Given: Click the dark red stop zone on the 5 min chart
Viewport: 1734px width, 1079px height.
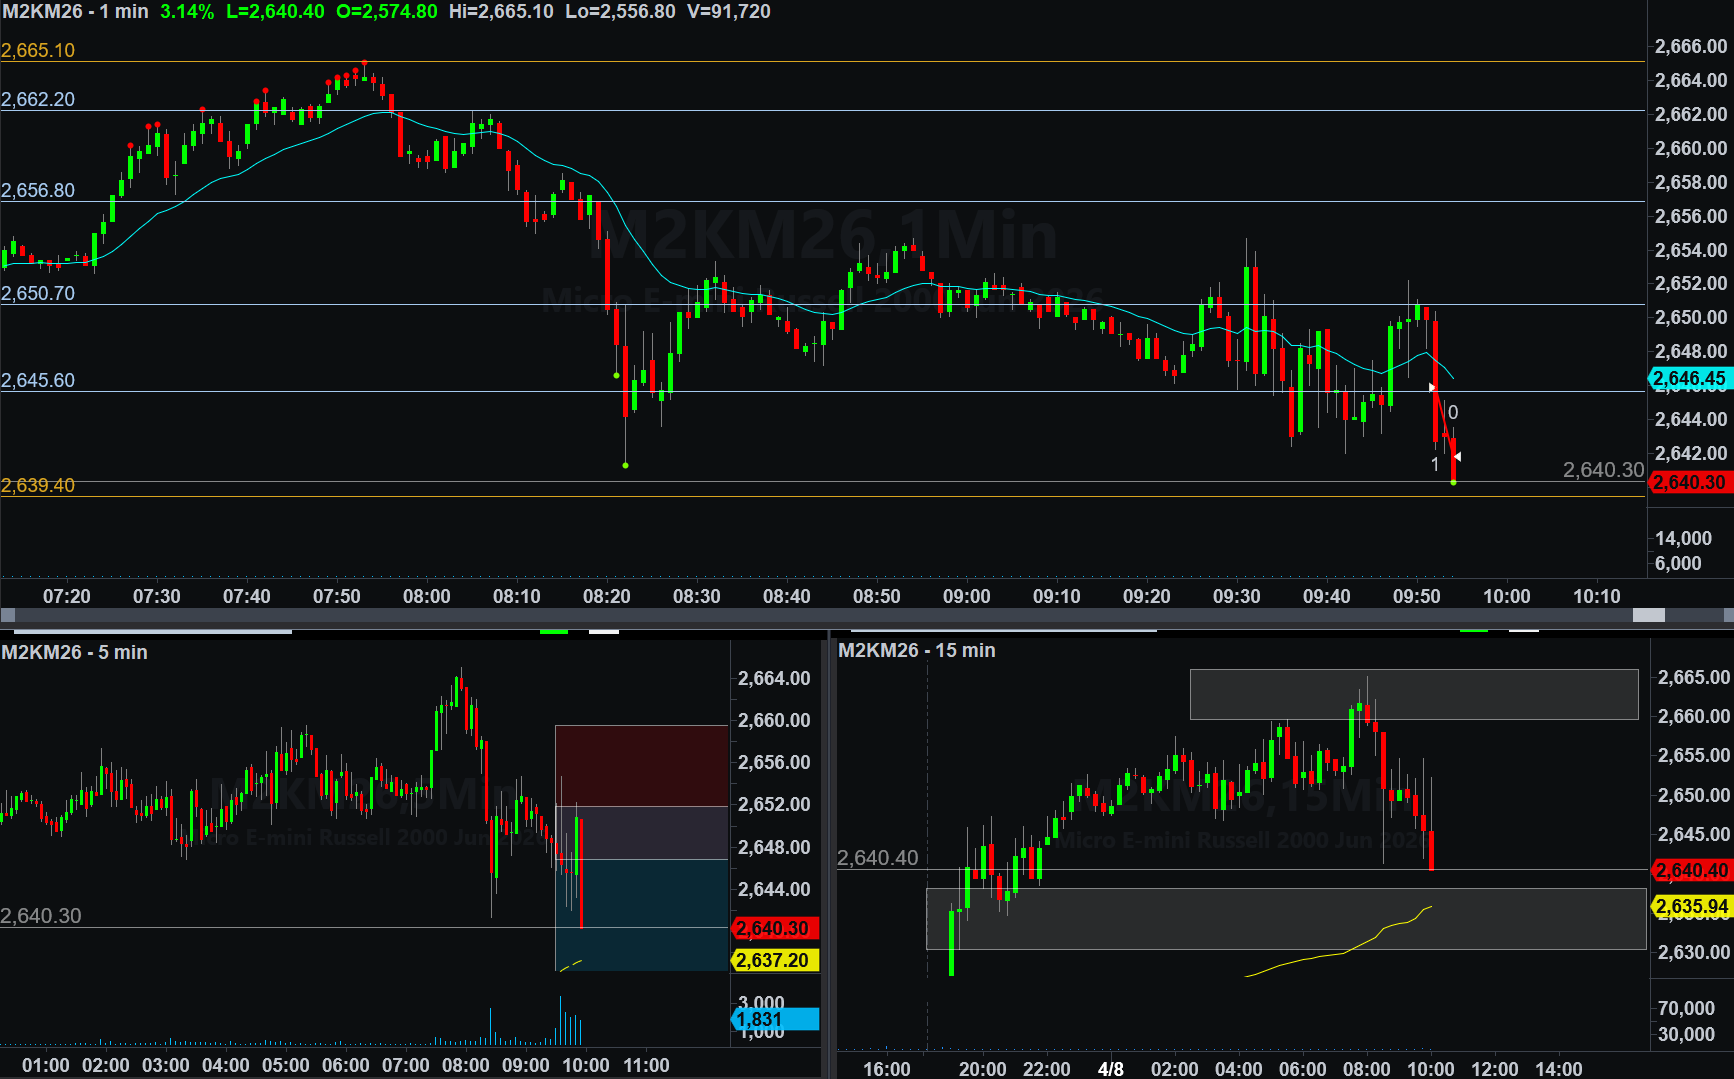Looking at the screenshot, I should point(641,765).
